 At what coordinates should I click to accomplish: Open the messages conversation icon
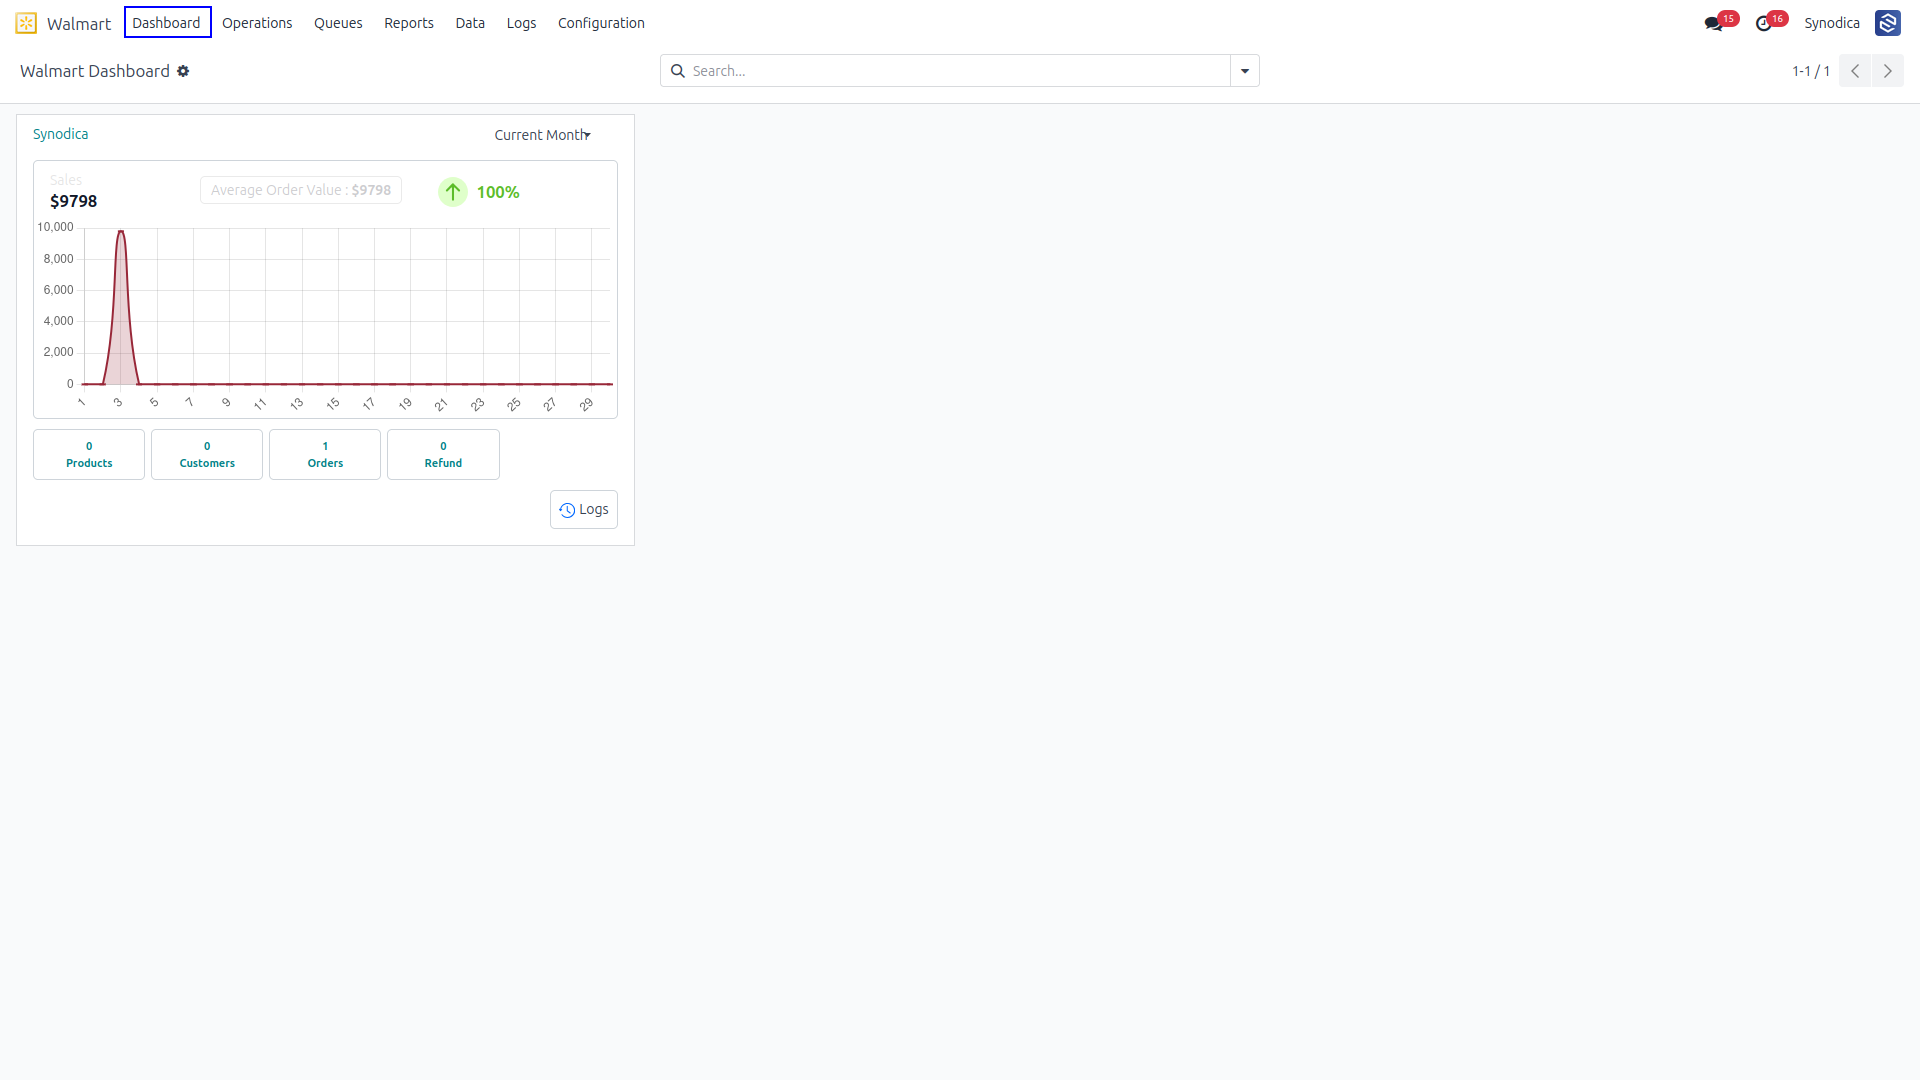[x=1713, y=24]
